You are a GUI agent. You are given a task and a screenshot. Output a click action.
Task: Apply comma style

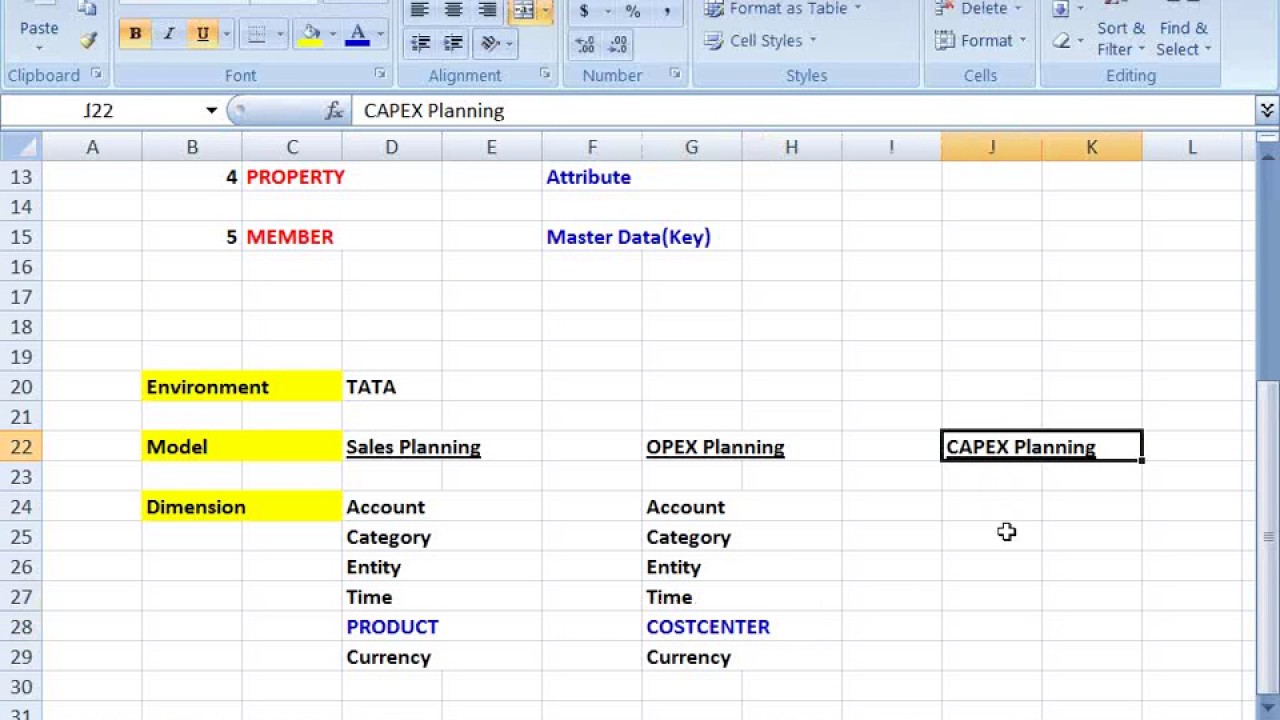tap(667, 11)
